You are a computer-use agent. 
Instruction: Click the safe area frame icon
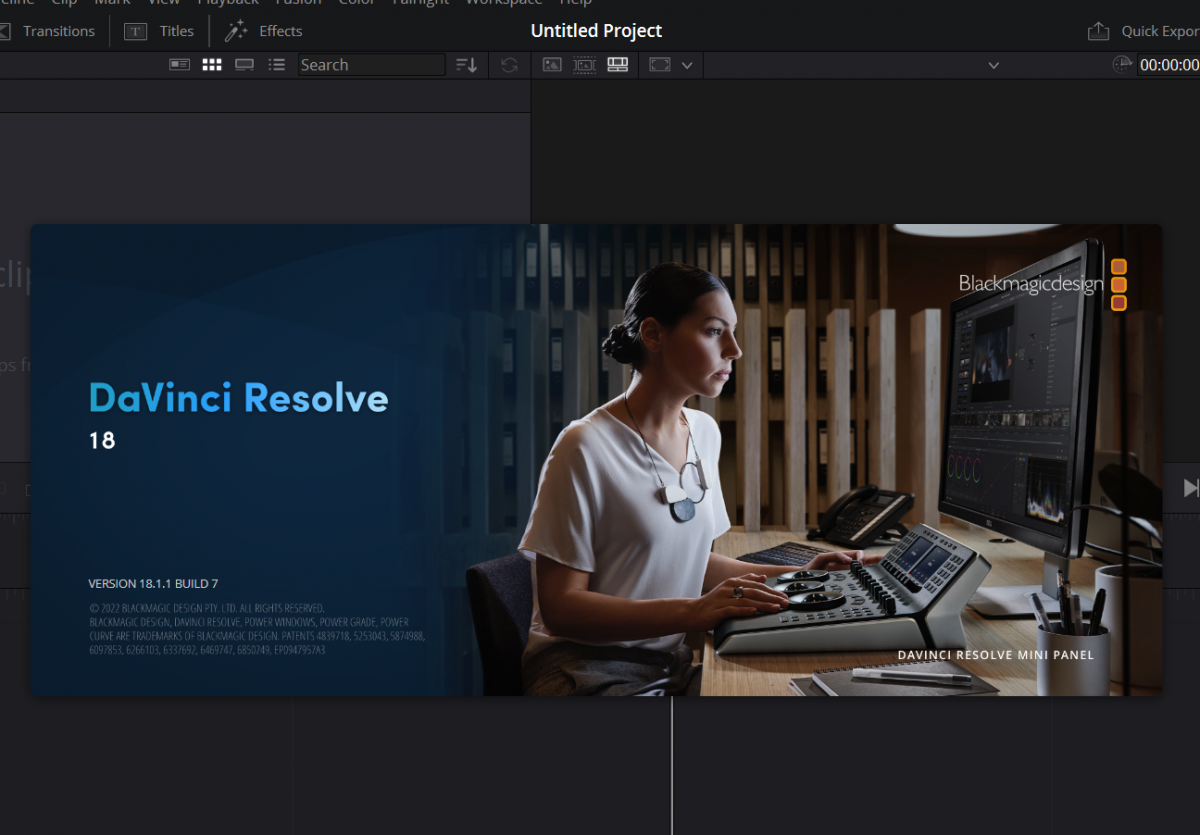pyautogui.click(x=659, y=65)
